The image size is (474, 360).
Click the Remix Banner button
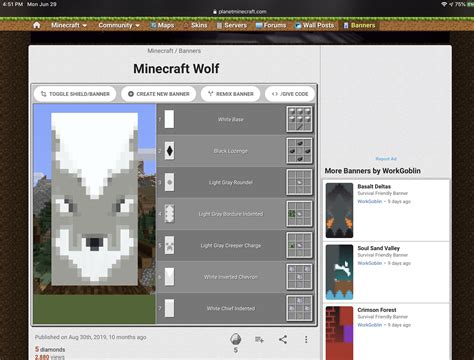click(230, 94)
